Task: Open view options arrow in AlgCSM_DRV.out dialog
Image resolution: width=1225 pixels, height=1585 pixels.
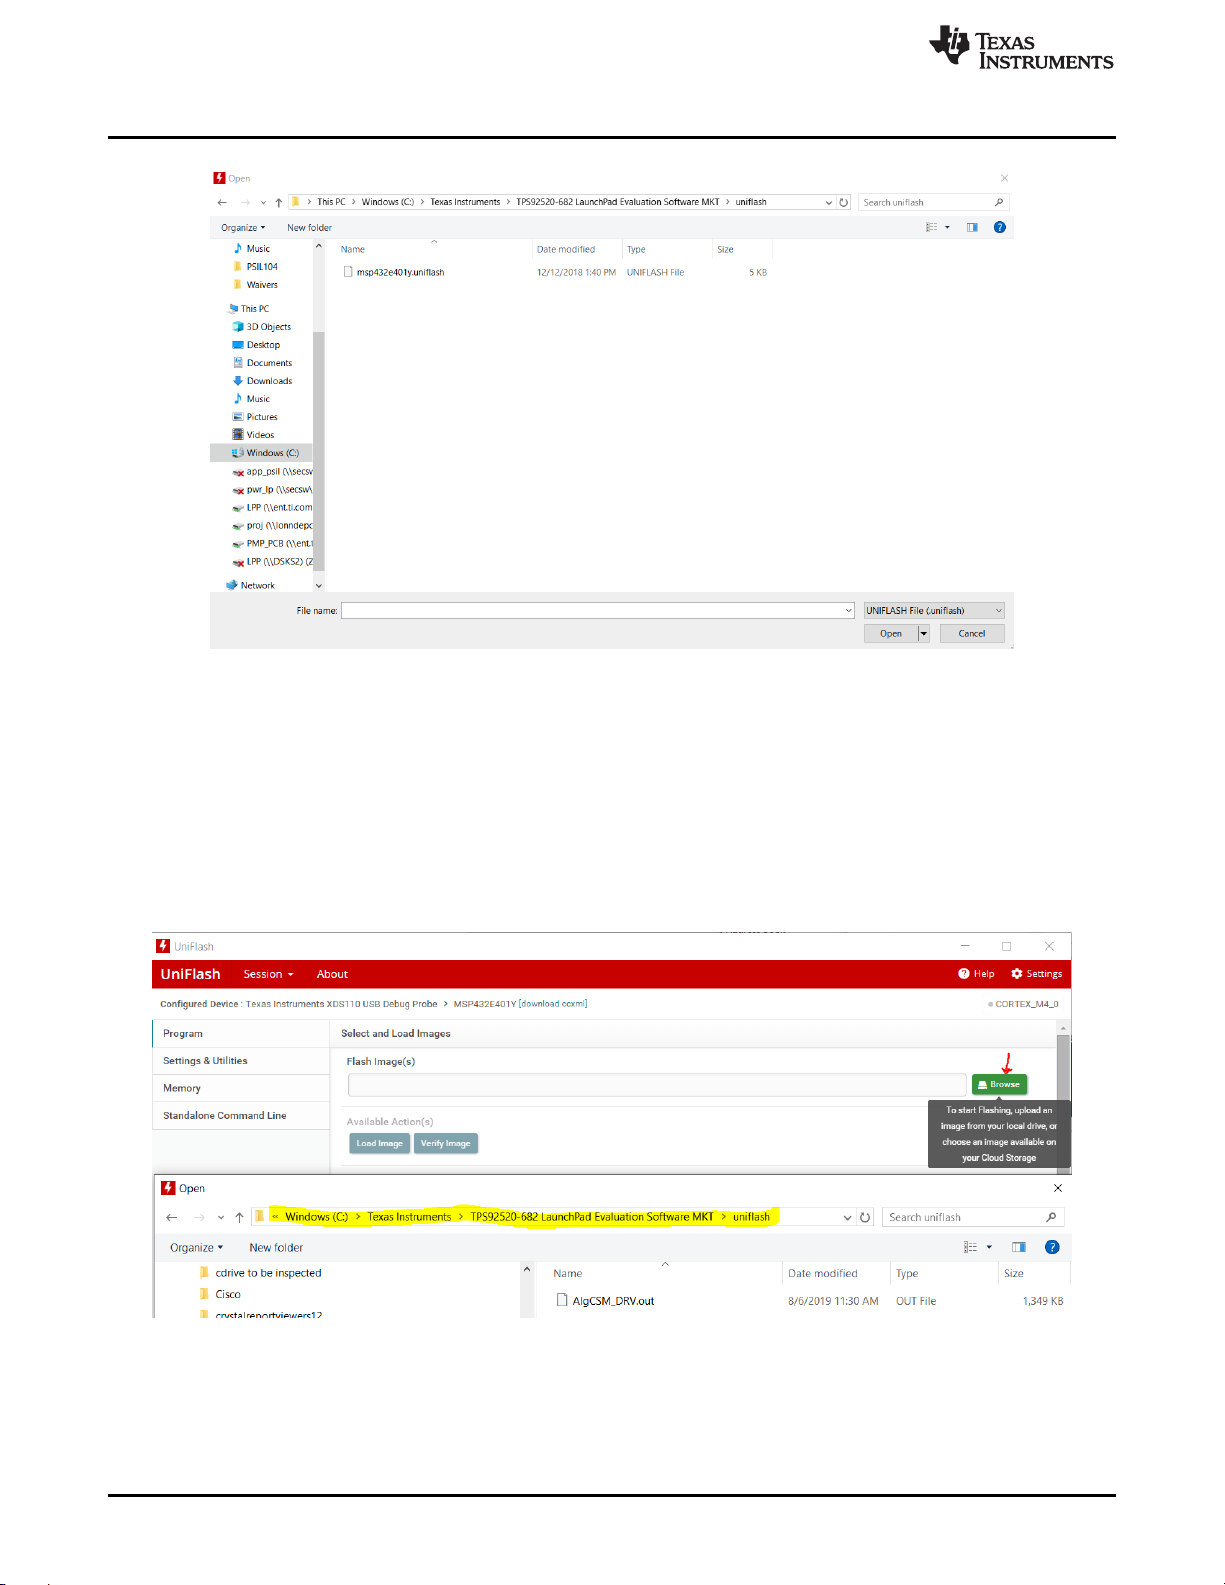Action: pos(989,1247)
